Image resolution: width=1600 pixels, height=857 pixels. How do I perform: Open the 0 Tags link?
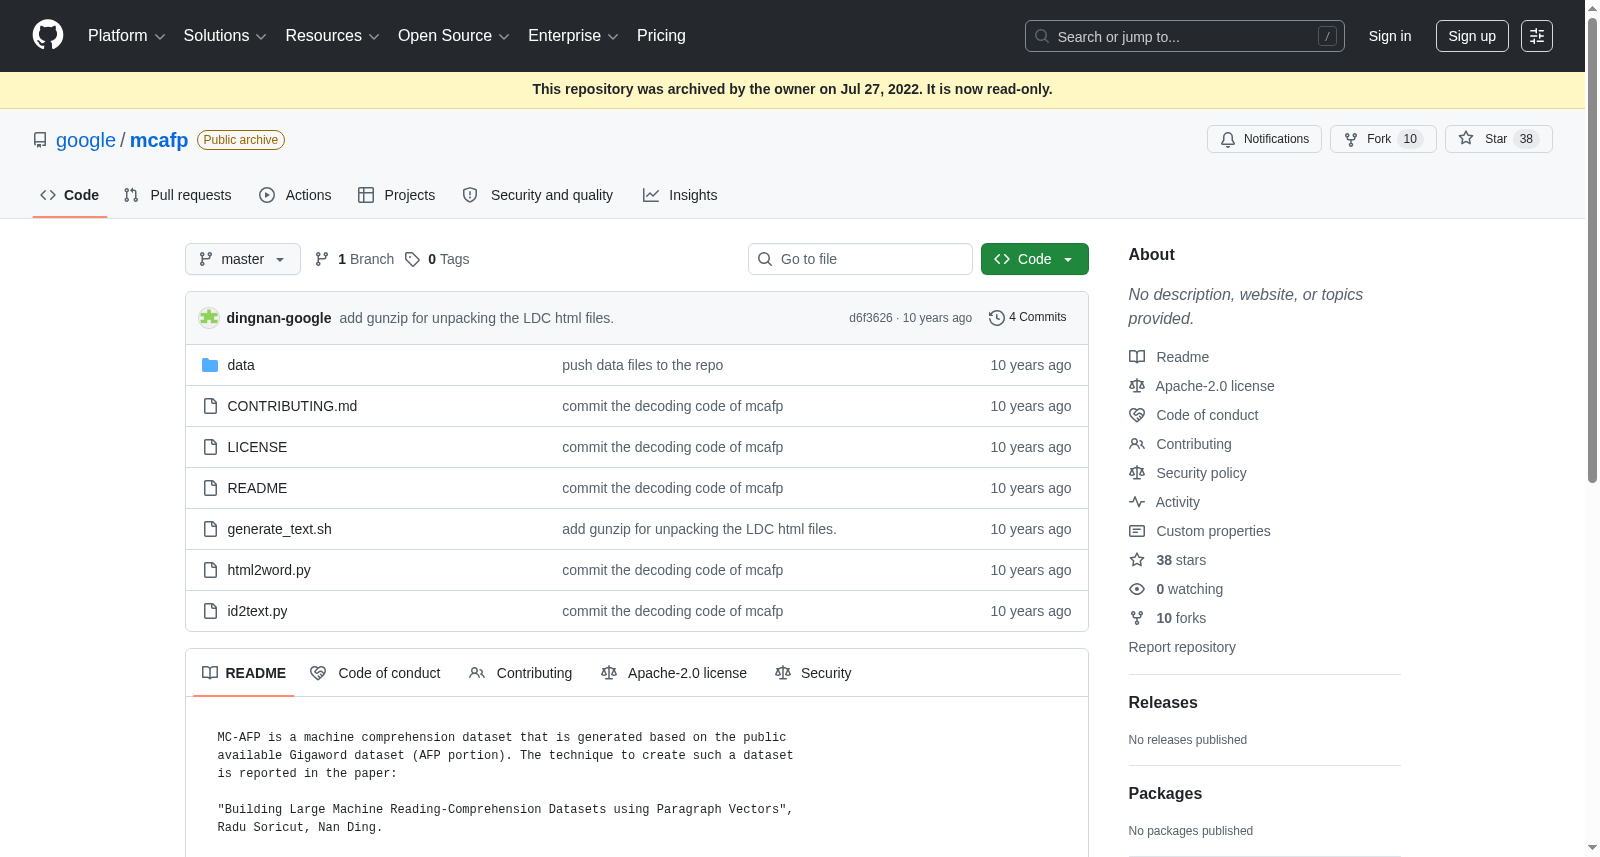(437, 259)
